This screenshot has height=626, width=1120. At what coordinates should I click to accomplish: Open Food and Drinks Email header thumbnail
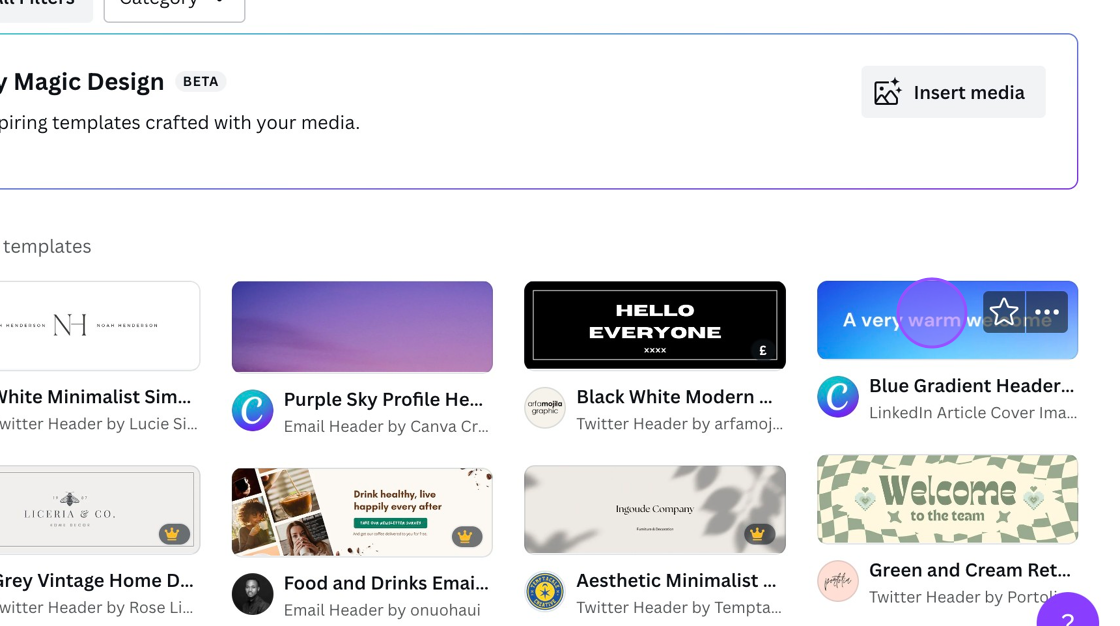point(362,511)
